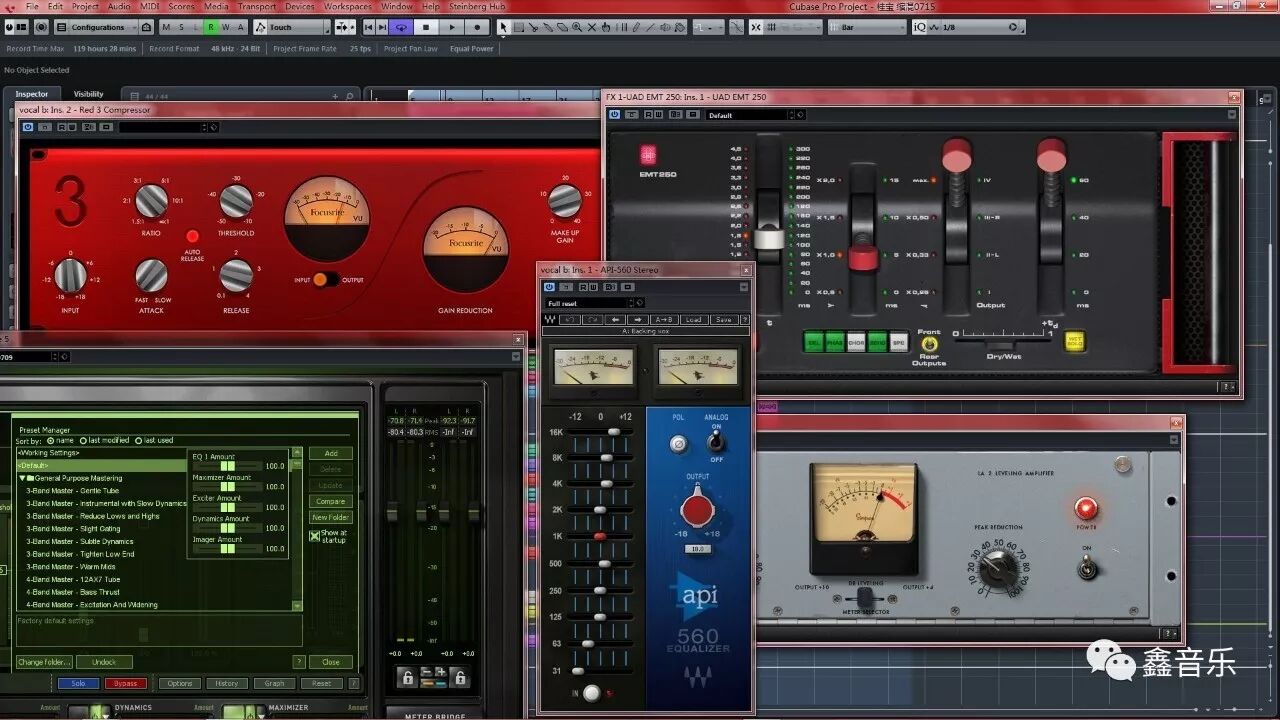
Task: Toggle Red 3 Compressor plugin power button
Action: coord(28,127)
